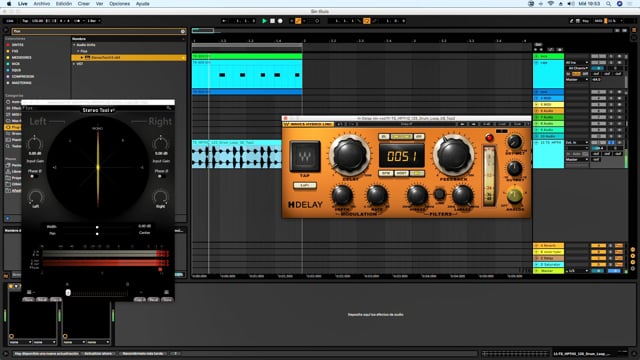Open the Opciones menu
Viewport: 640px width, 360px height.
pos(119,4)
